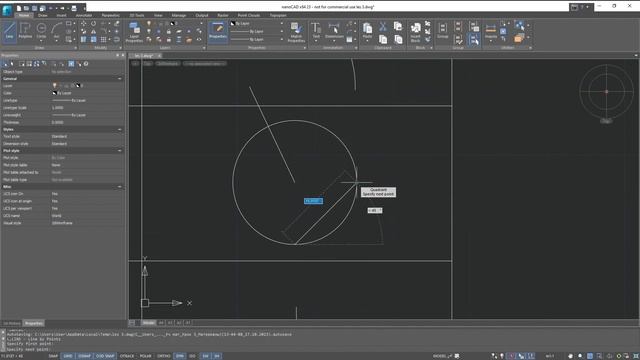
Task: Click the Top label under view cube
Action: point(607,121)
